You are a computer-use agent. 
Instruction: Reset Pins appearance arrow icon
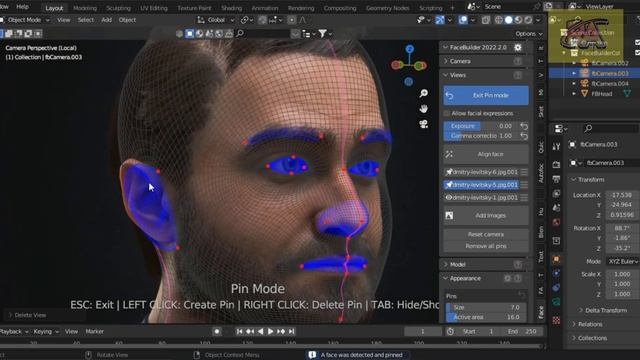(x=522, y=295)
